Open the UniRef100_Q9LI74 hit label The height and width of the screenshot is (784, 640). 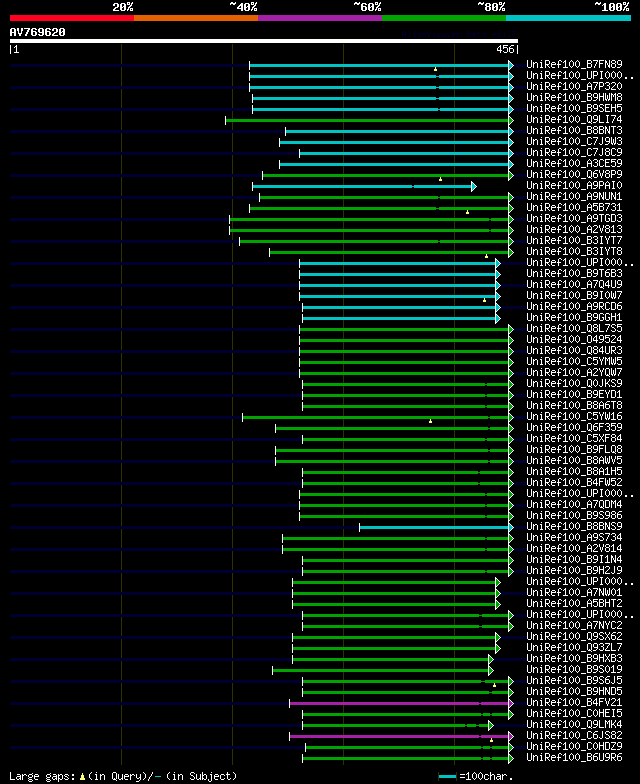pyautogui.click(x=574, y=120)
